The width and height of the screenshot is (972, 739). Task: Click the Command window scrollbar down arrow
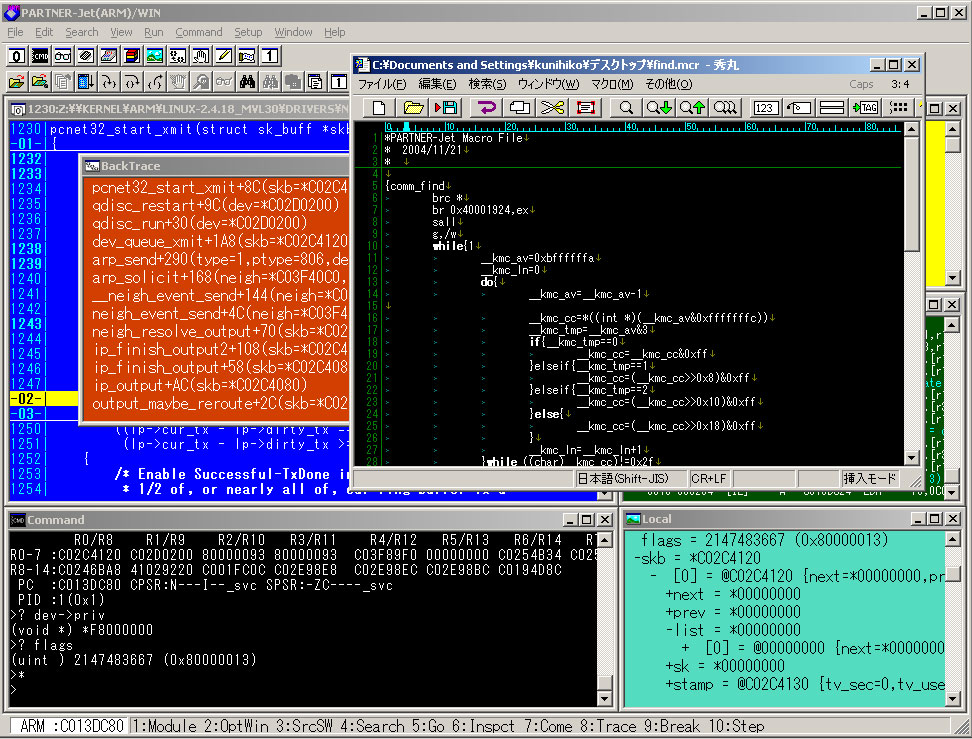[605, 699]
